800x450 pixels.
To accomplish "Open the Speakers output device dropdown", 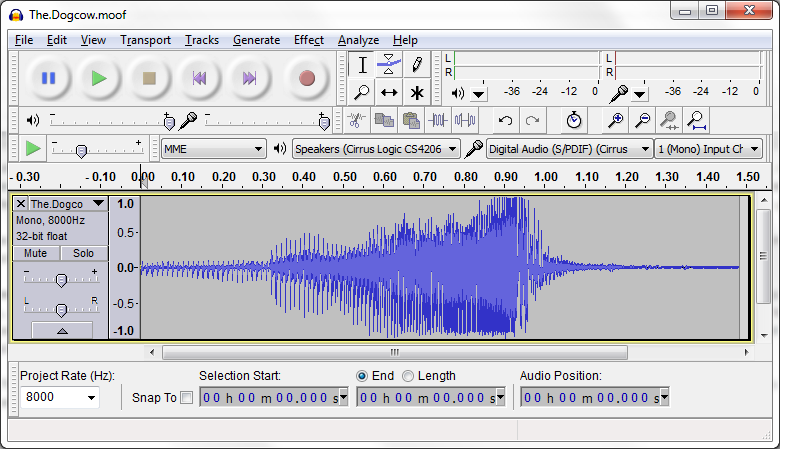I will point(376,149).
